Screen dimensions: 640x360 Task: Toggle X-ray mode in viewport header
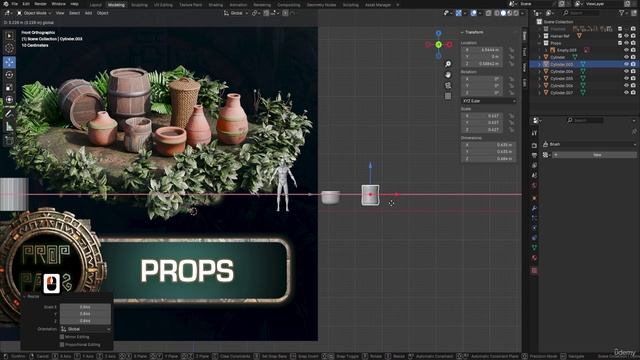(489, 13)
